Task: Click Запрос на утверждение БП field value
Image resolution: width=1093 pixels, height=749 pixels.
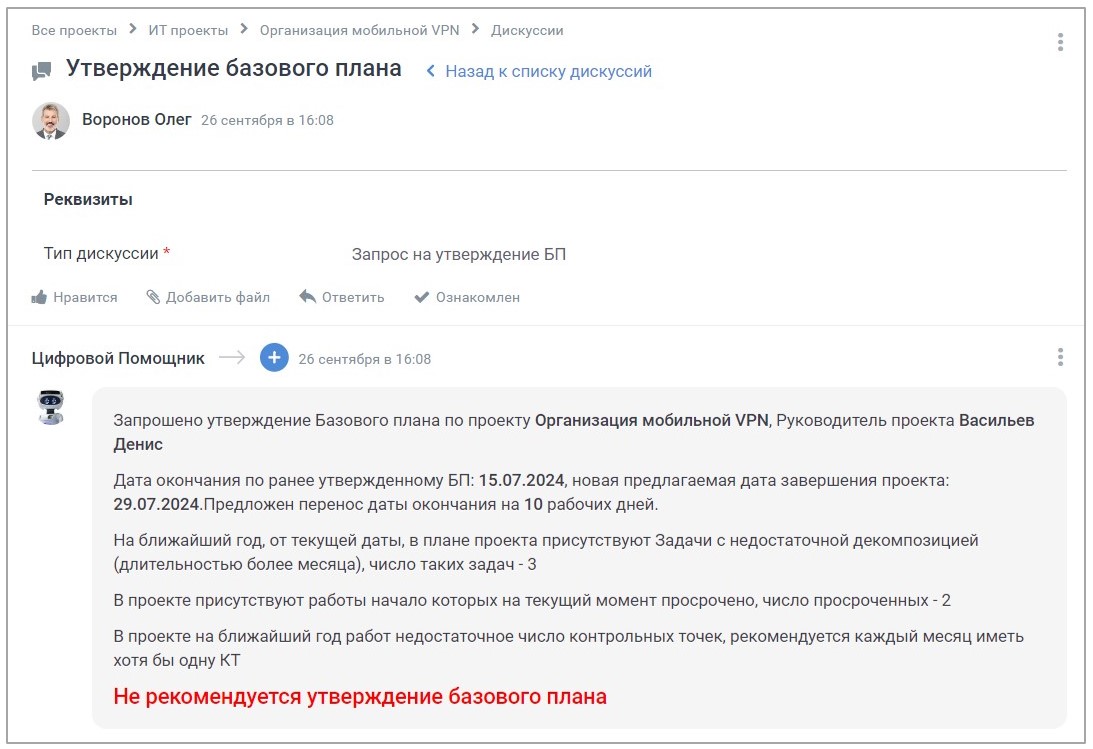Action: pos(459,254)
